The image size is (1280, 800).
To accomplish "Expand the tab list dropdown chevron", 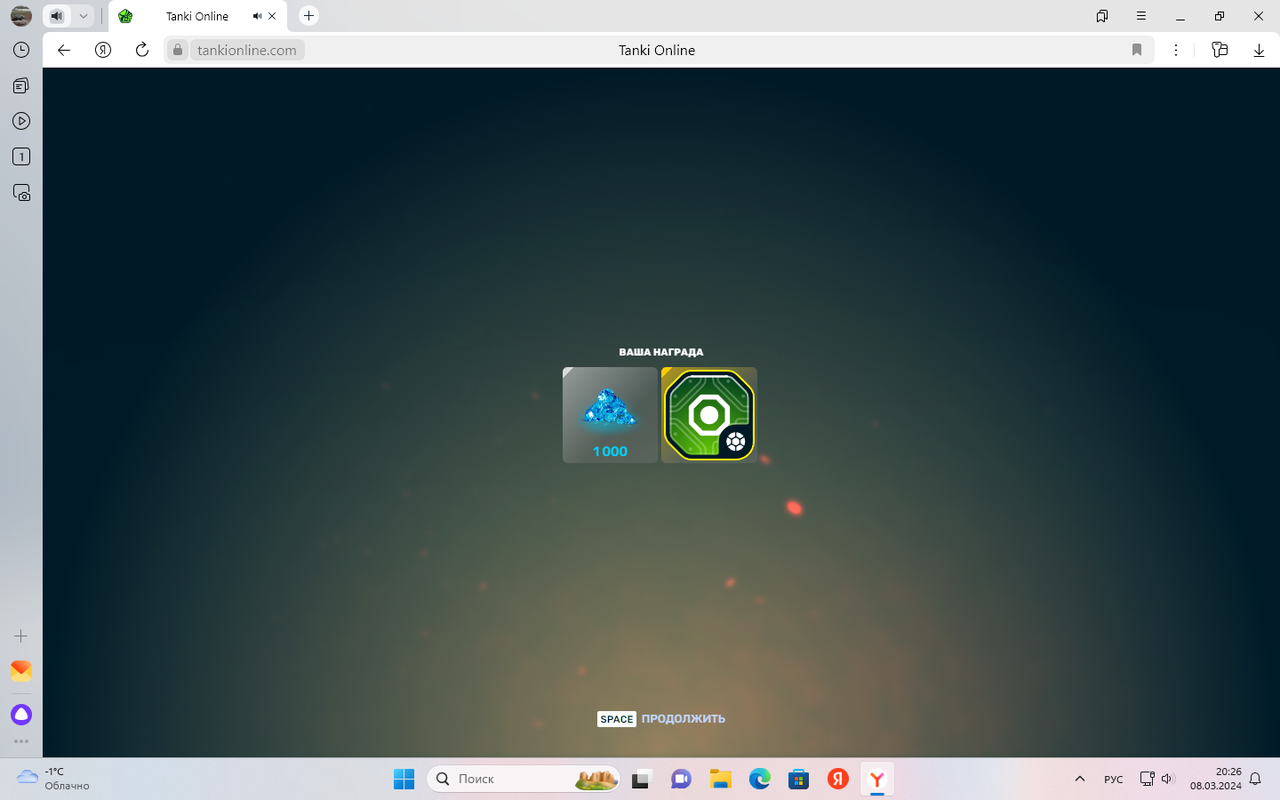I will point(83,16).
